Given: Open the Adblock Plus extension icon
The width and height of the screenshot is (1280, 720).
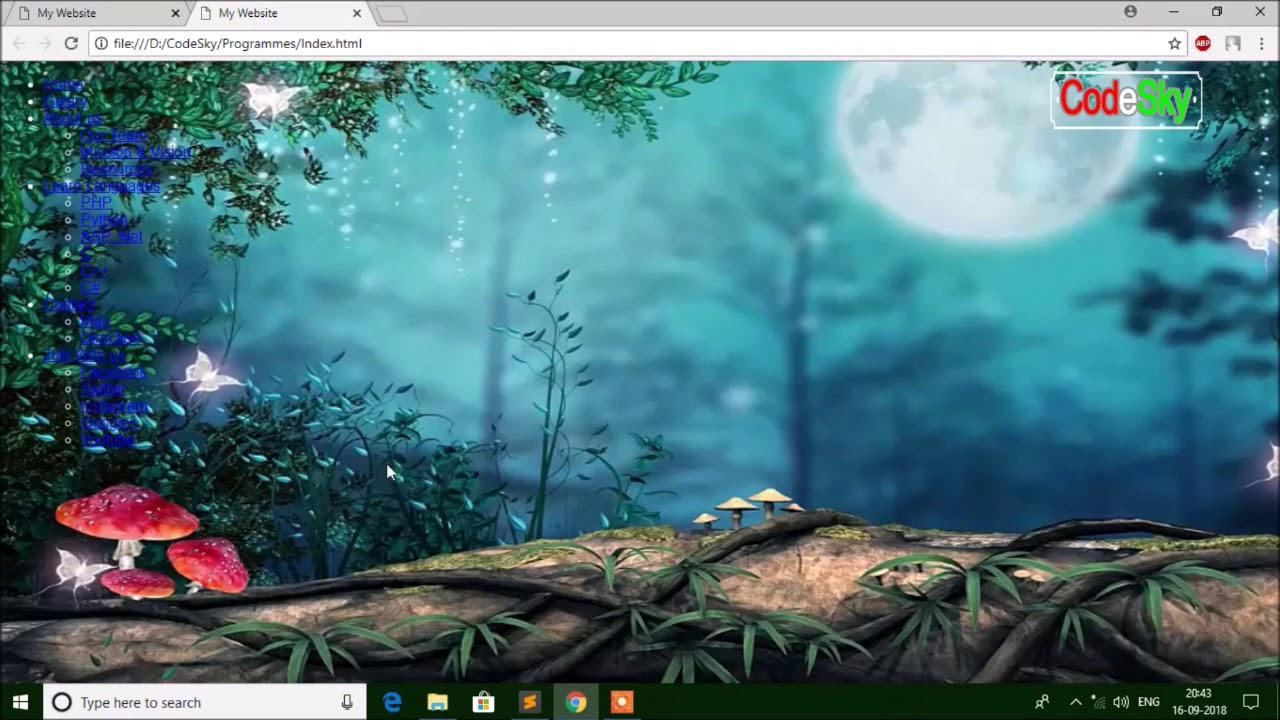Looking at the screenshot, I should (x=1203, y=43).
